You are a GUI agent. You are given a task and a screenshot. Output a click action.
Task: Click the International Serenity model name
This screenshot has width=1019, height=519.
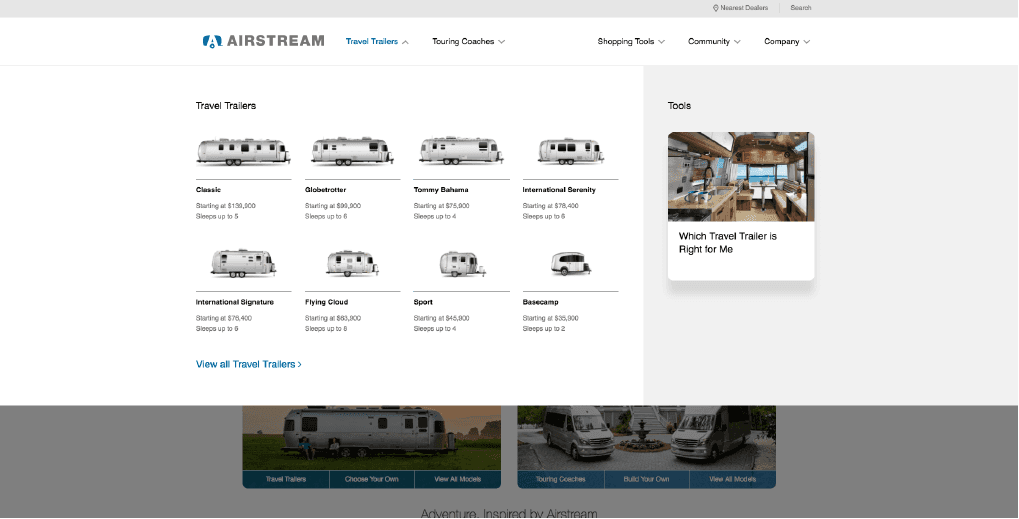[x=559, y=190]
